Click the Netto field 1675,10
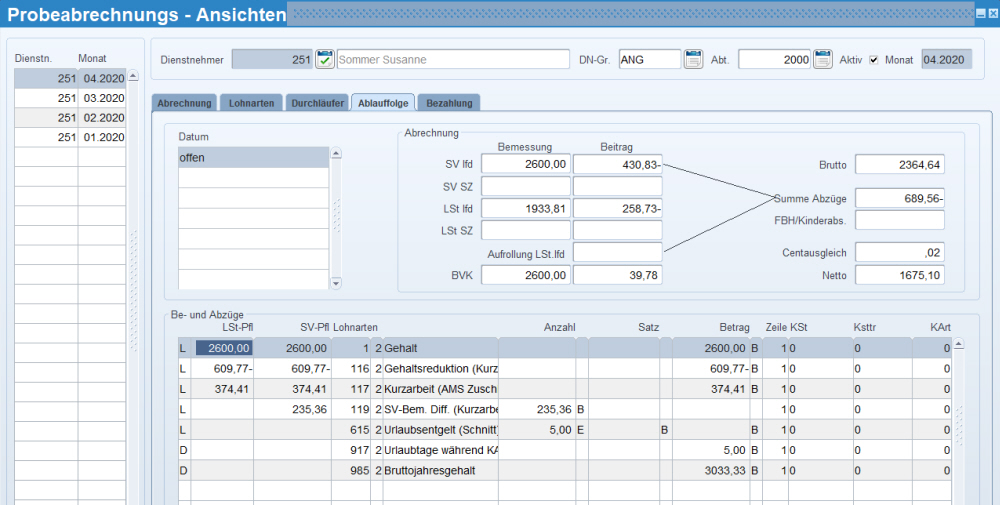 [x=900, y=275]
